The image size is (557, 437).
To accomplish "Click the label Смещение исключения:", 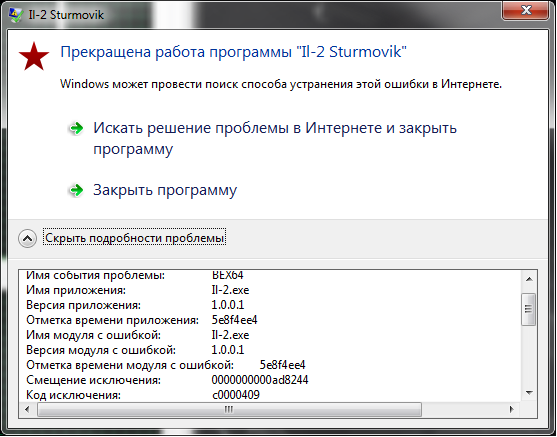I will (93, 380).
